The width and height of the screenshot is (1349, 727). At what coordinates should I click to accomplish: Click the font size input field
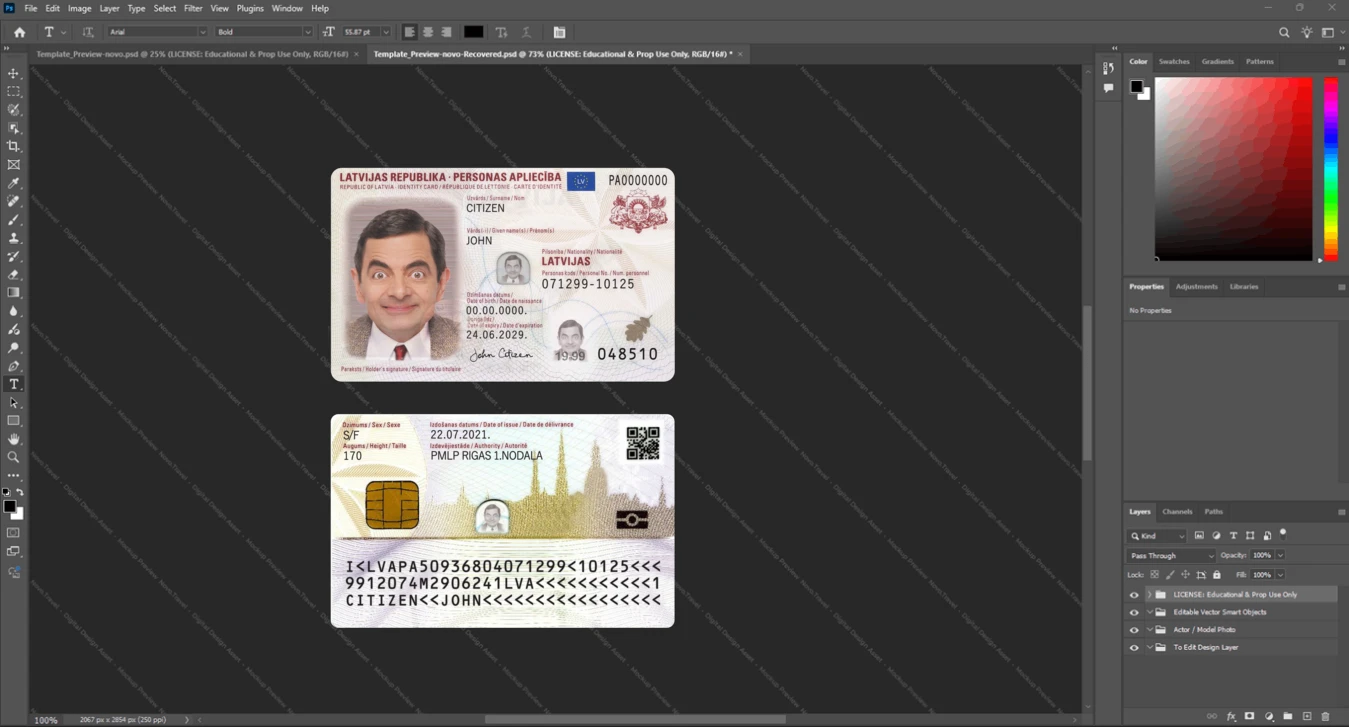(360, 32)
